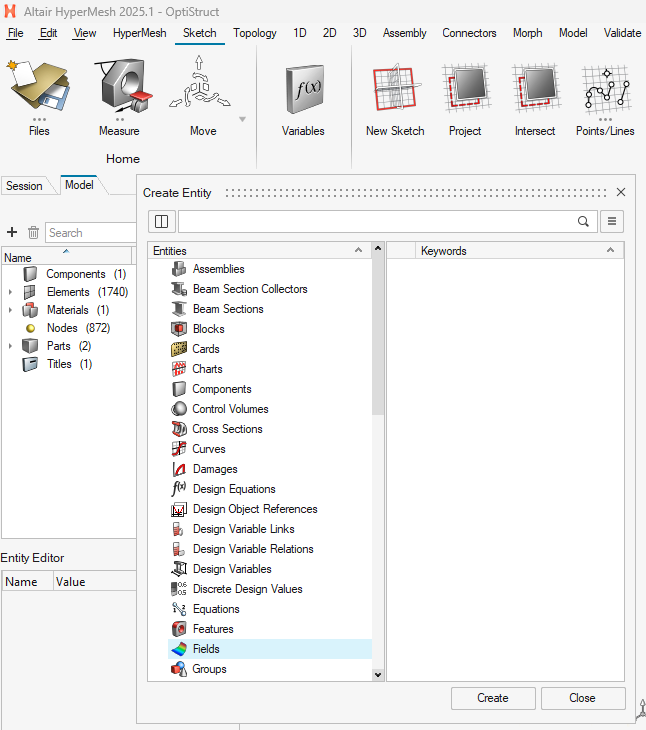646x730 pixels.
Task: Choose Damages entity
Action: tap(215, 469)
